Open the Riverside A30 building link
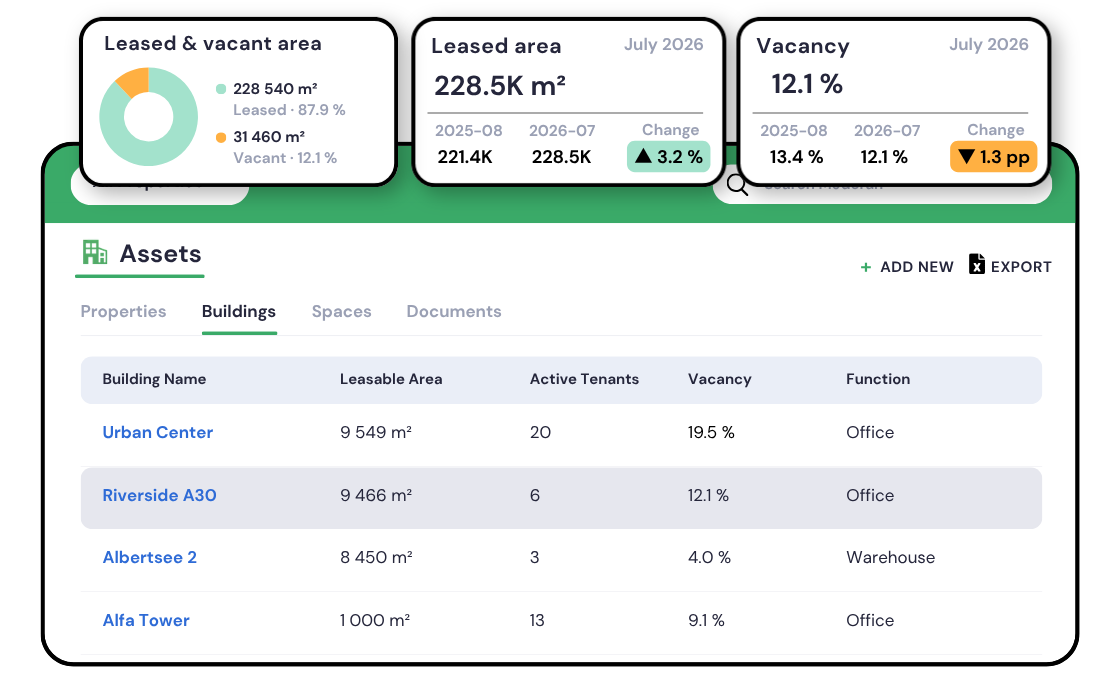The width and height of the screenshot is (1120, 686). (159, 495)
